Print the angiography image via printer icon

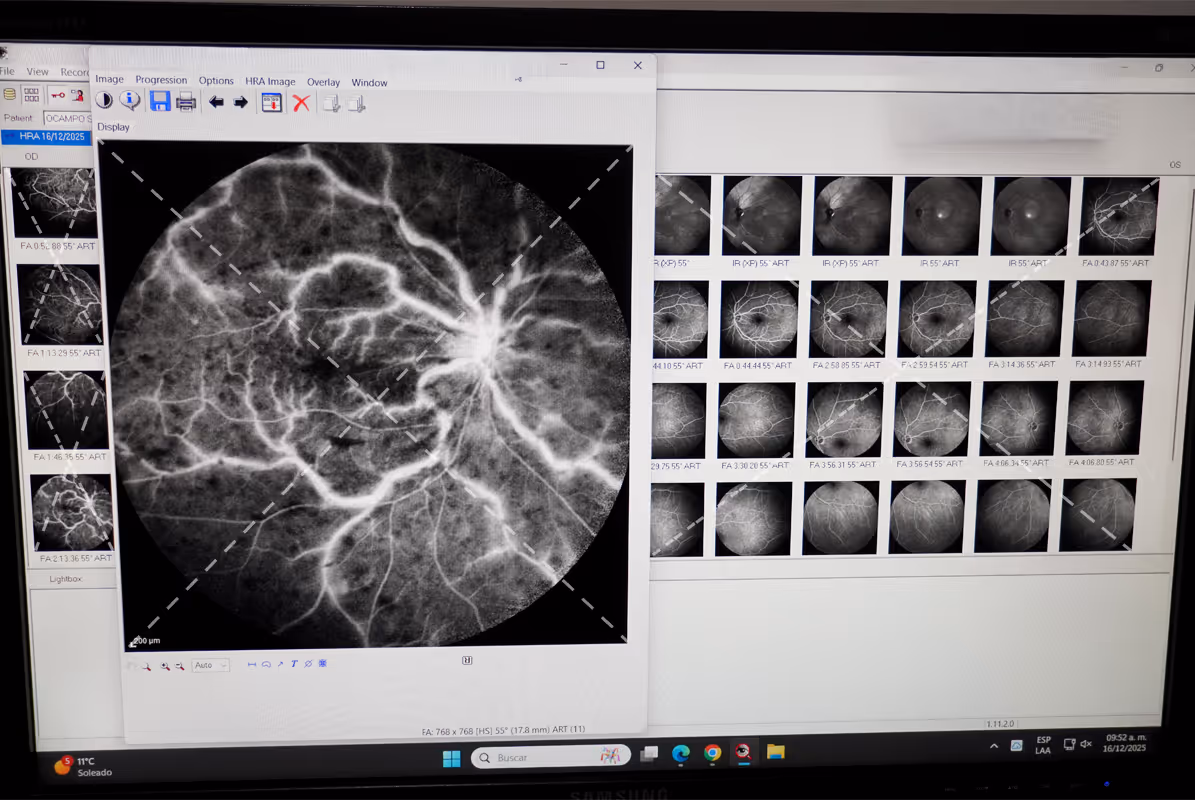(x=186, y=102)
